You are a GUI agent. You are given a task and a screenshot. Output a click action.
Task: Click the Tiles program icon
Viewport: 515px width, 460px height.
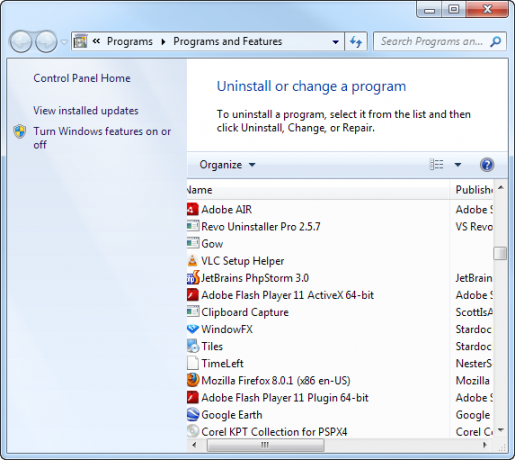pos(193,346)
